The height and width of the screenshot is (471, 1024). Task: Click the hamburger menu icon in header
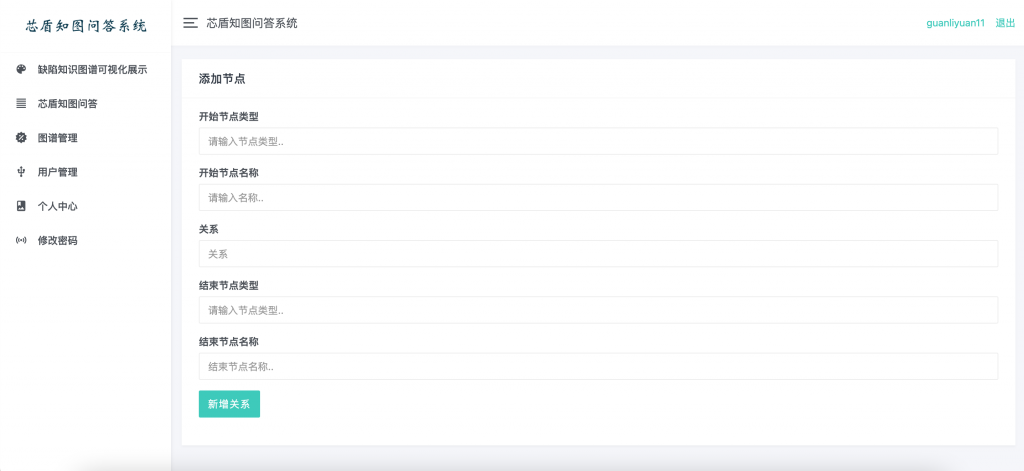[190, 23]
